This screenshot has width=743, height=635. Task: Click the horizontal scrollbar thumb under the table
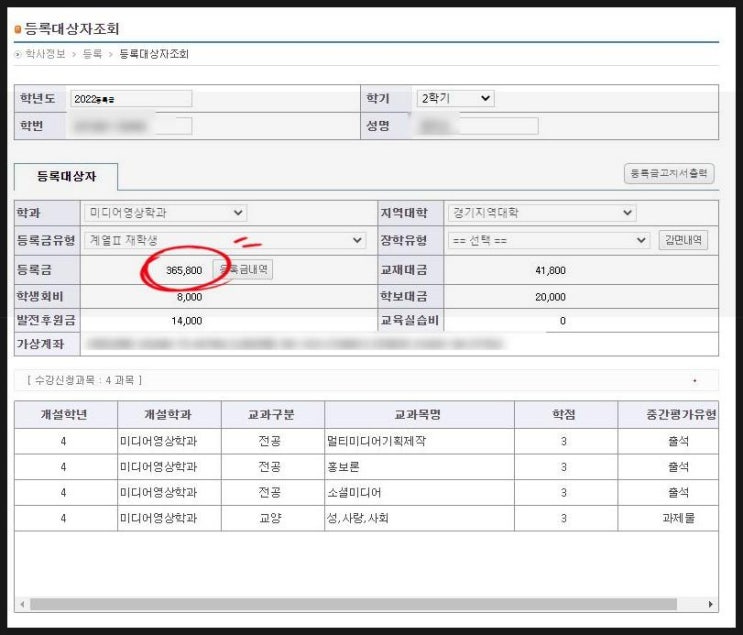353,604
